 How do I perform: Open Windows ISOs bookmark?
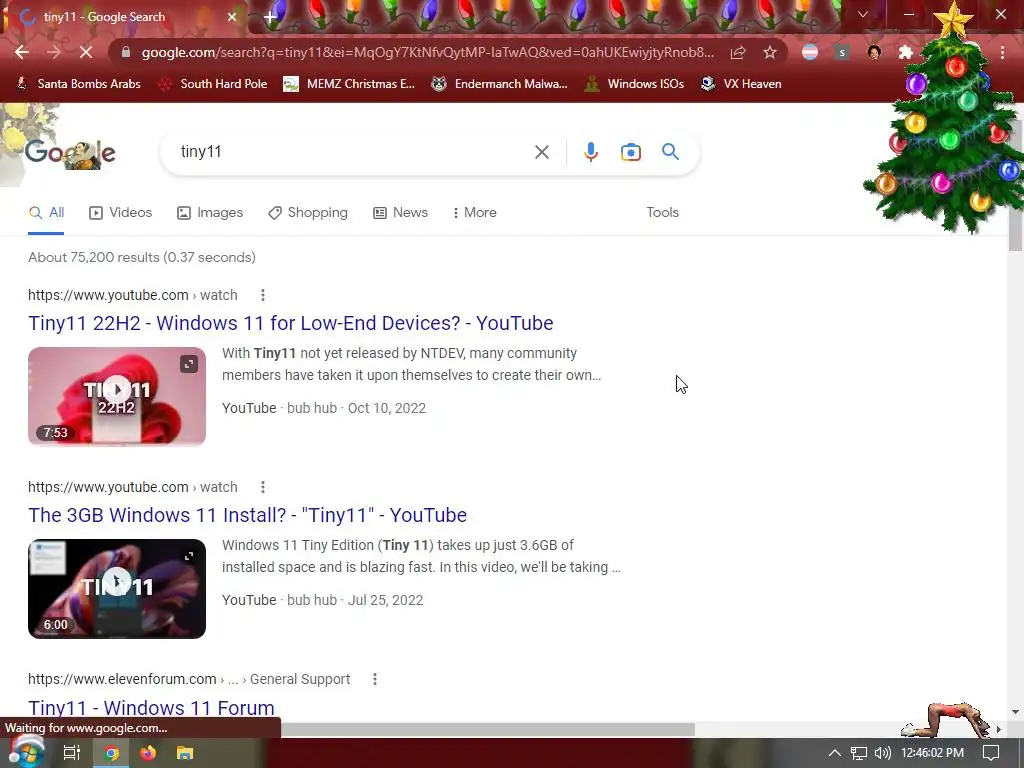point(634,84)
